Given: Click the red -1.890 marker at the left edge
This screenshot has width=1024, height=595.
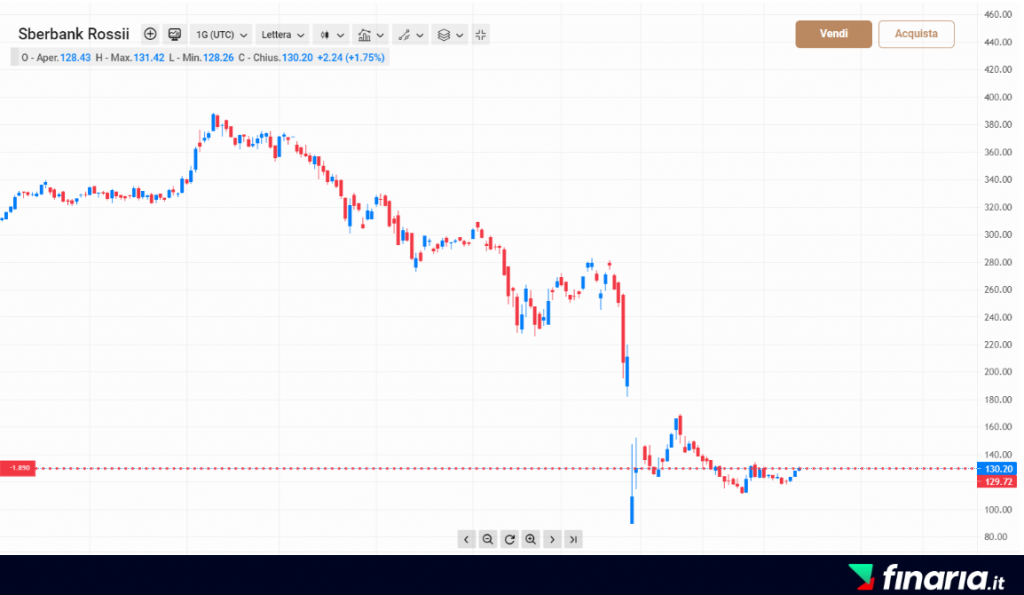Looking at the screenshot, I should pyautogui.click(x=18, y=468).
